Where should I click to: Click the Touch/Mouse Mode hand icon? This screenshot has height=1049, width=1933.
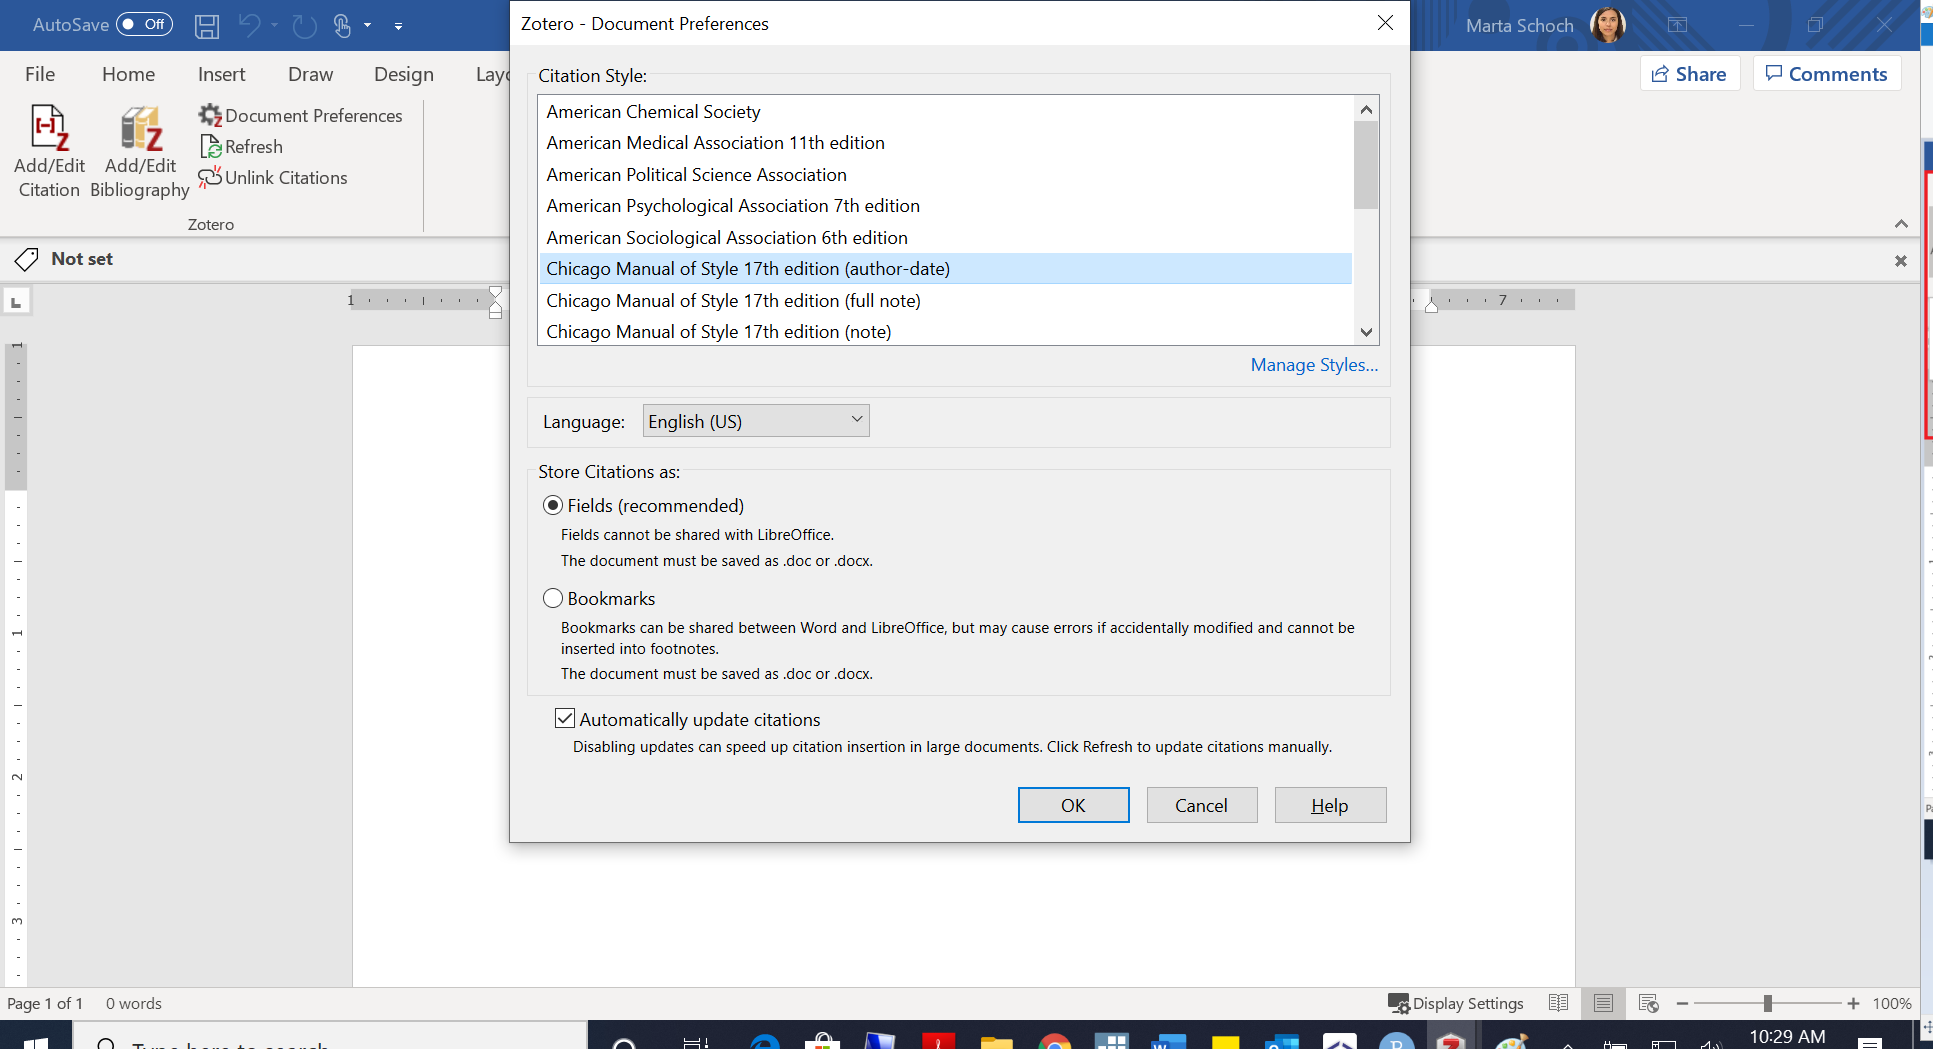[342, 25]
